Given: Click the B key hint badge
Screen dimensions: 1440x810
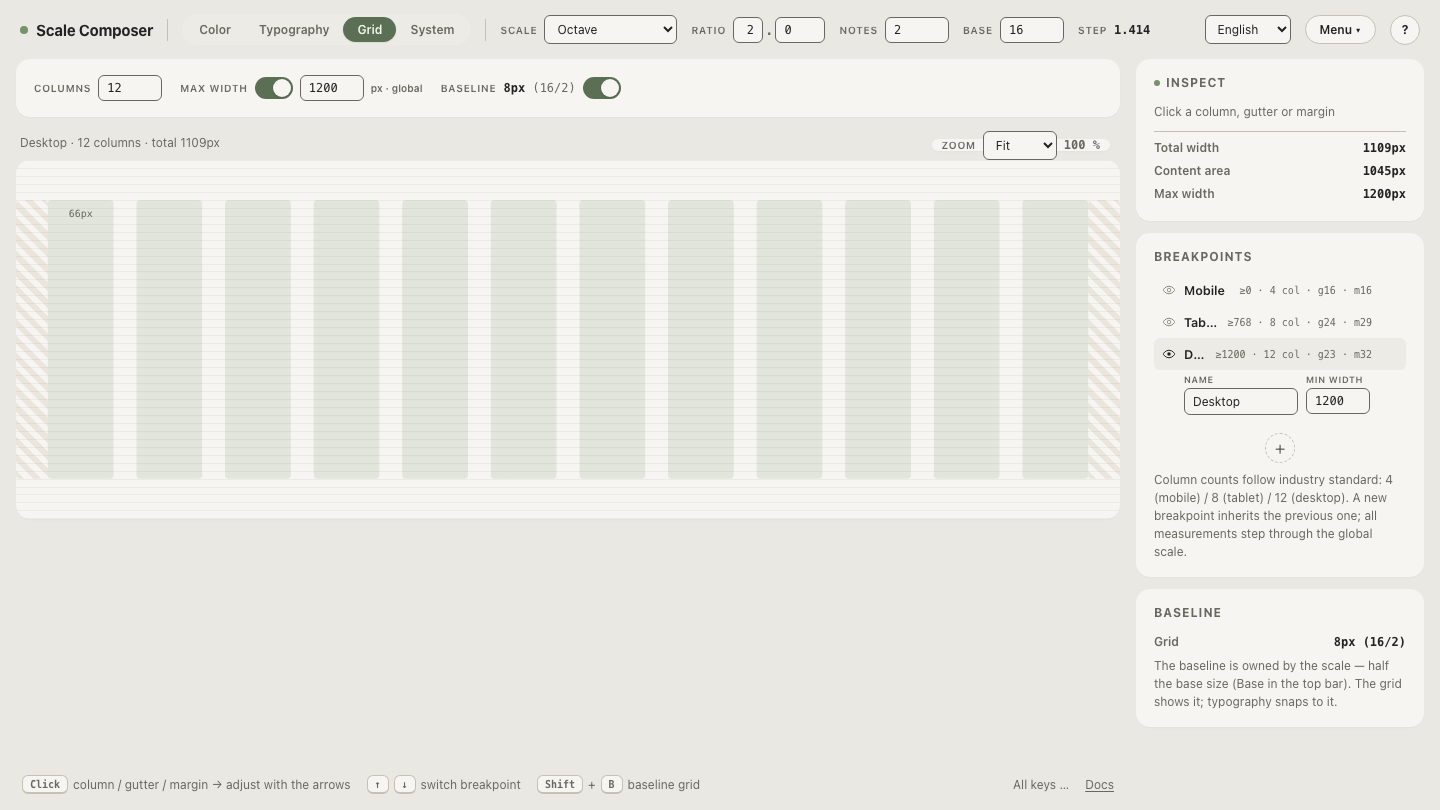Looking at the screenshot, I should [612, 785].
